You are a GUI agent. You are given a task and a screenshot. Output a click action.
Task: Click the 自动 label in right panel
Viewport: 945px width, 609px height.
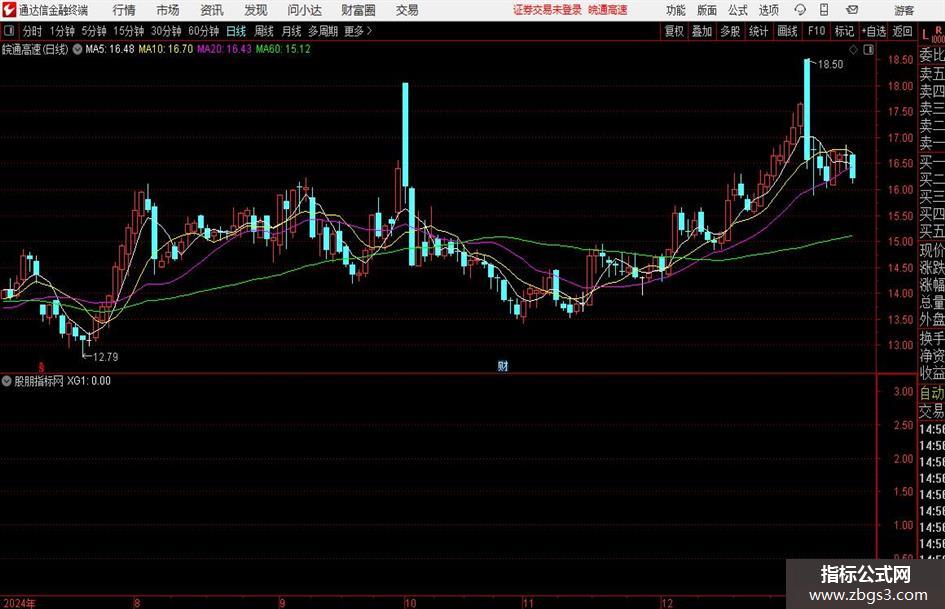[x=932, y=393]
